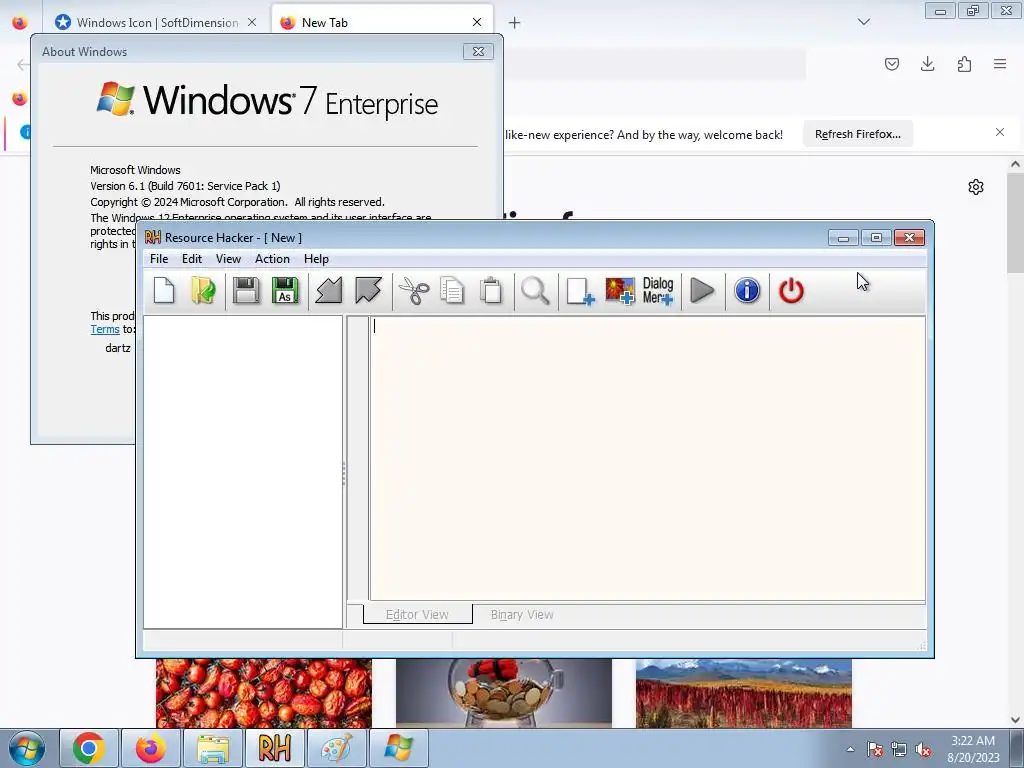Screen dimensions: 1024x768
Task: Open the Edit menu
Action: [x=191, y=259]
